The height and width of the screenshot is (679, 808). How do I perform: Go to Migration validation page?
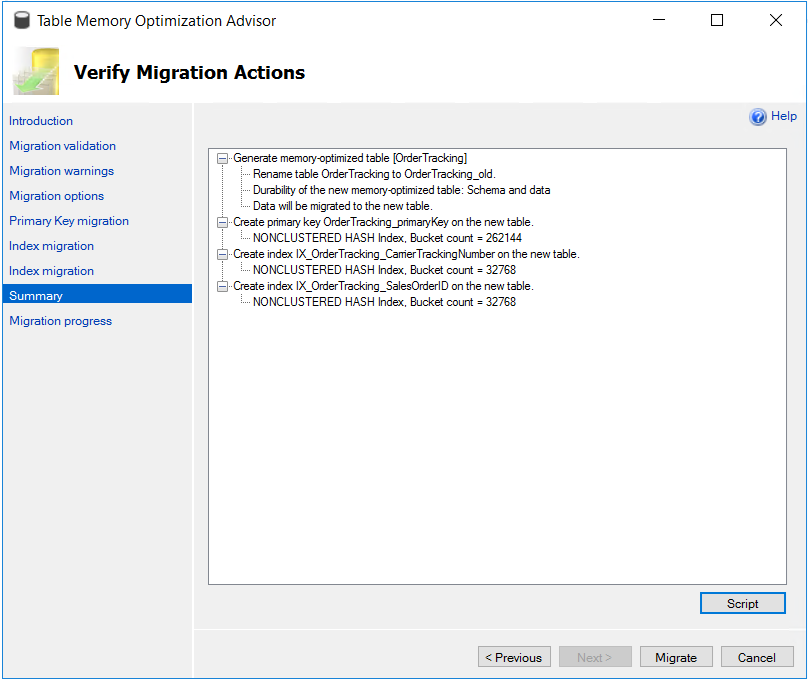pyautogui.click(x=62, y=146)
